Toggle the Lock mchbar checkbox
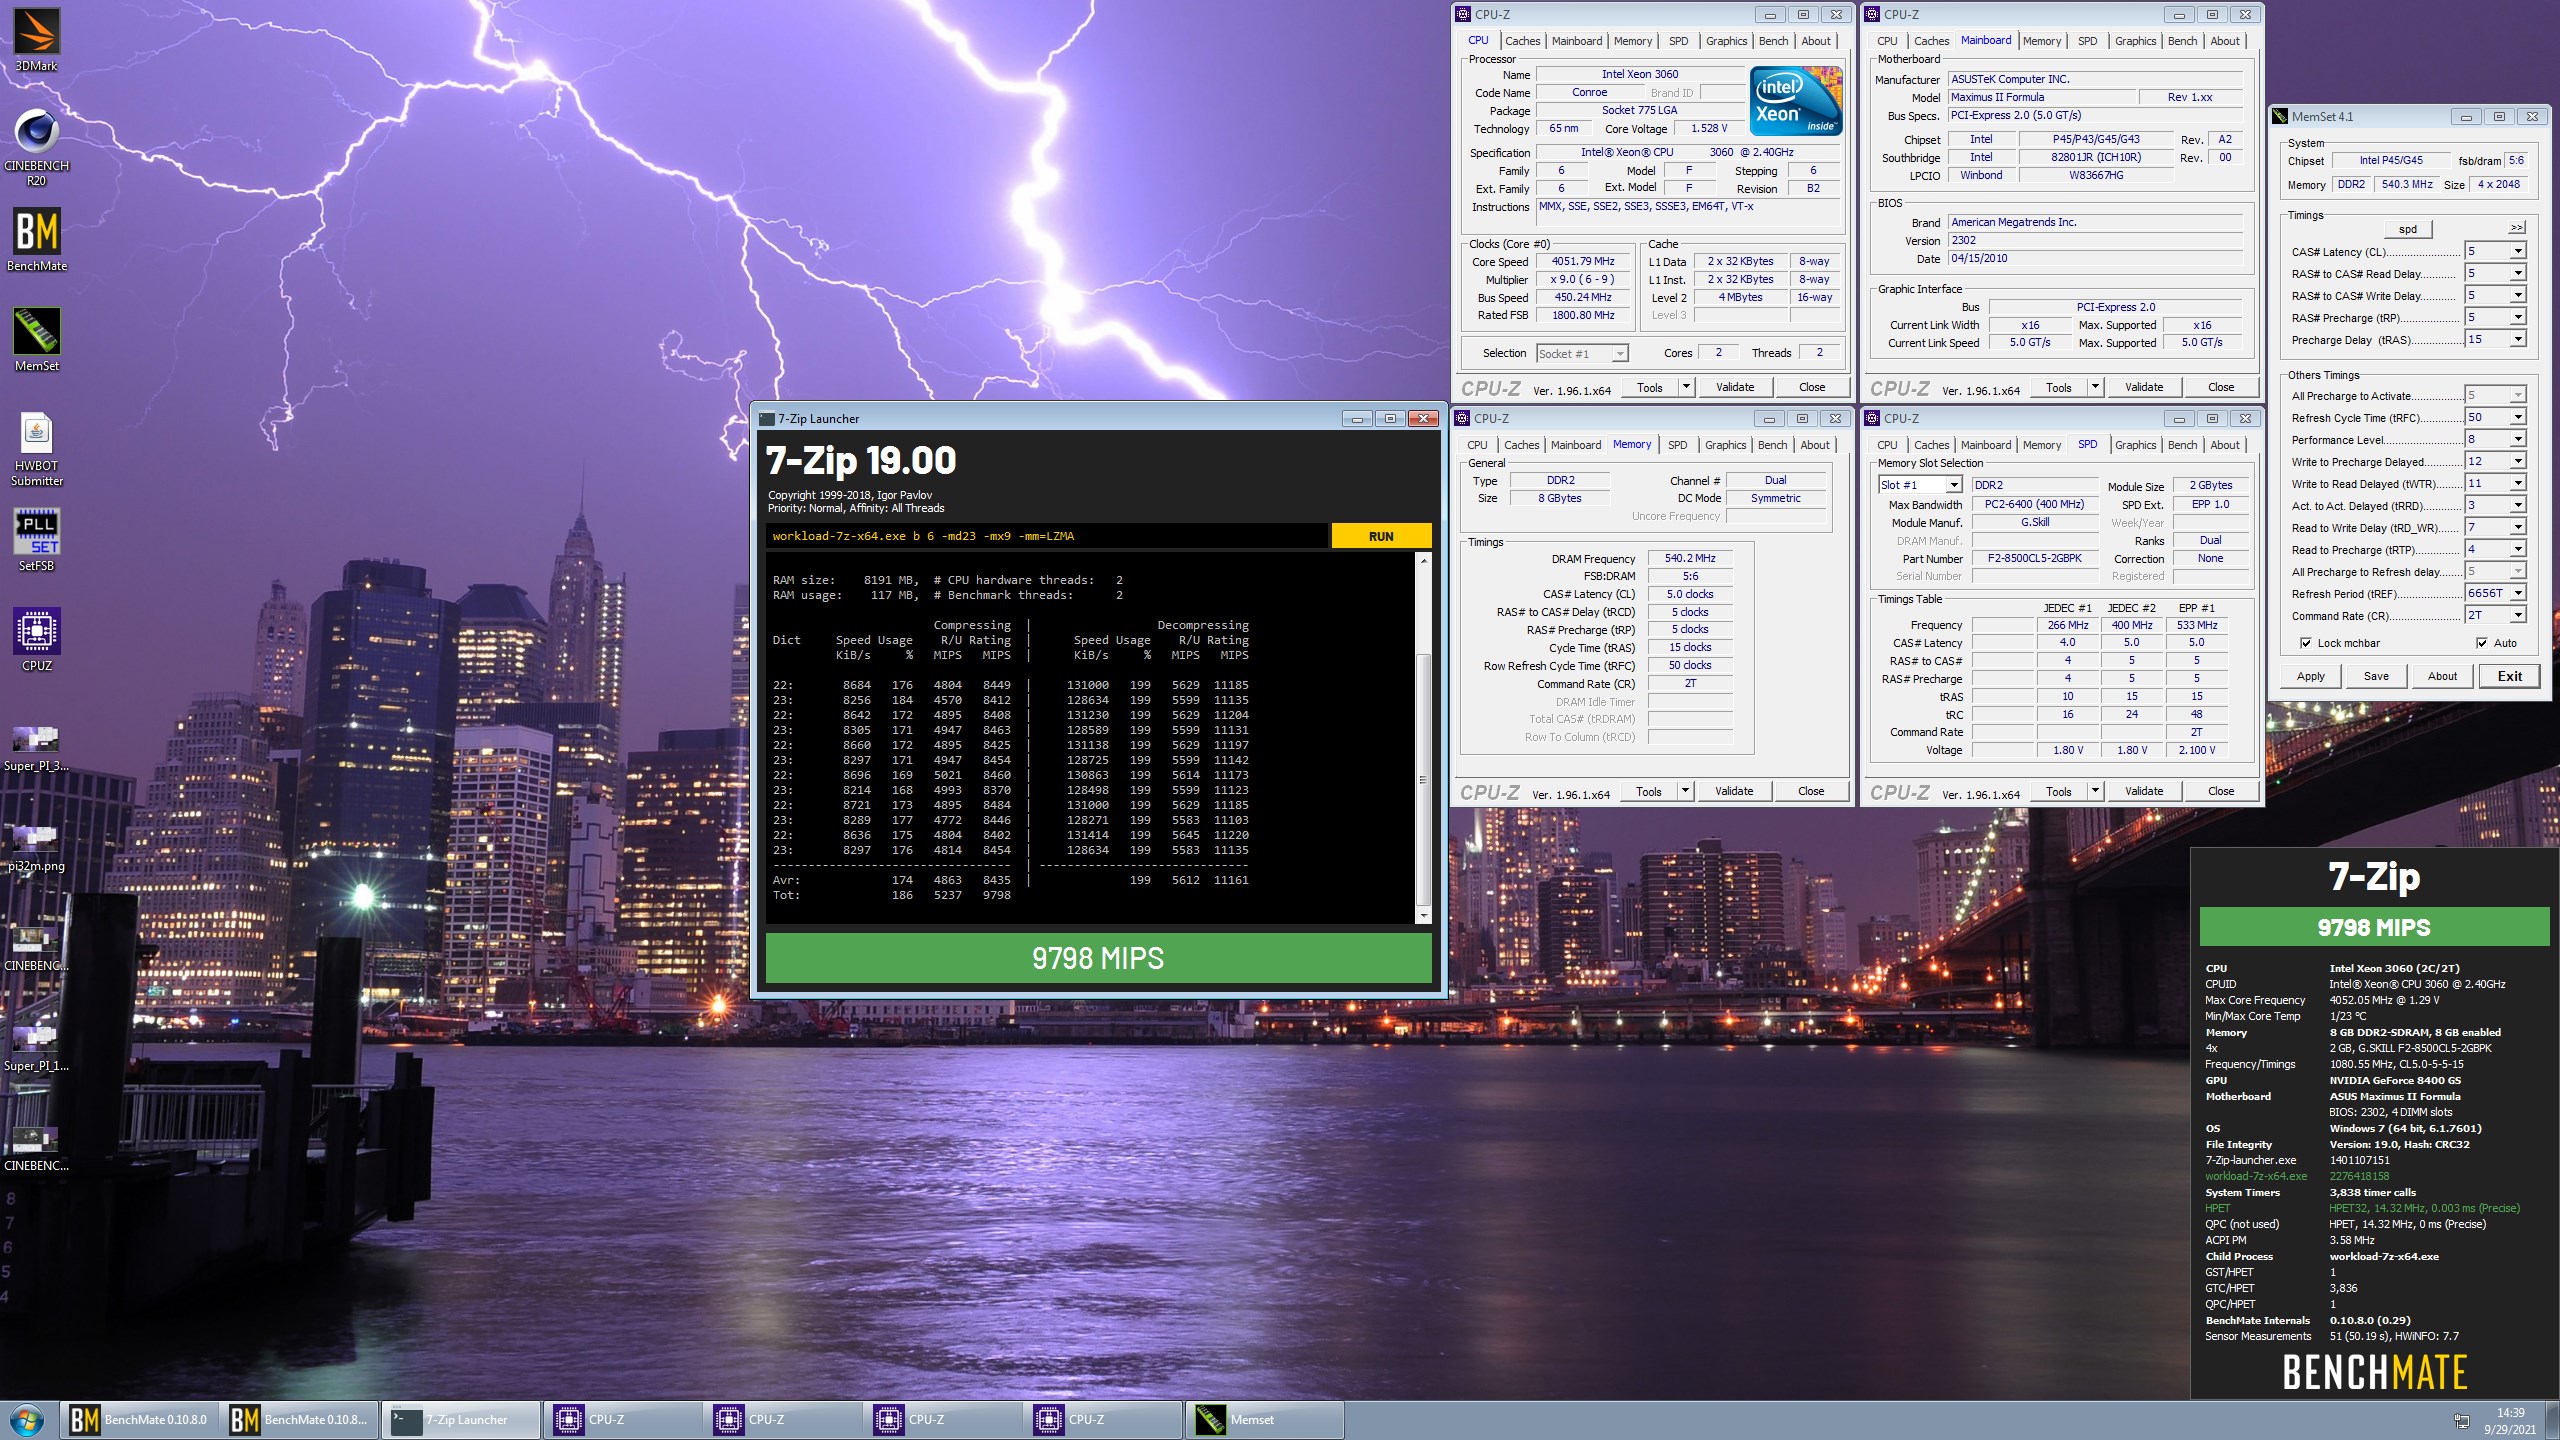This screenshot has width=2560, height=1440. 2305,643
